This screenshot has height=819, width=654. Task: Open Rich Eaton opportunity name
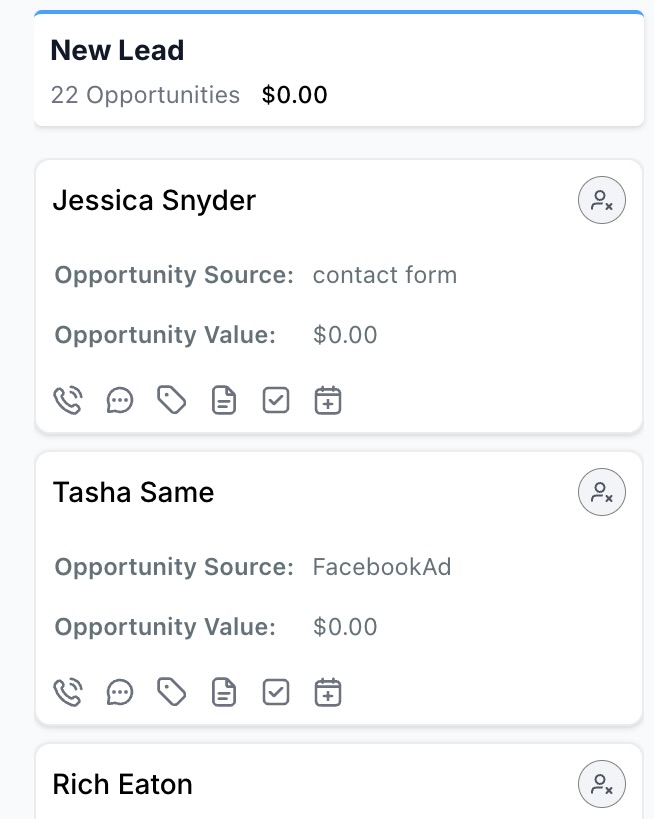tap(122, 784)
